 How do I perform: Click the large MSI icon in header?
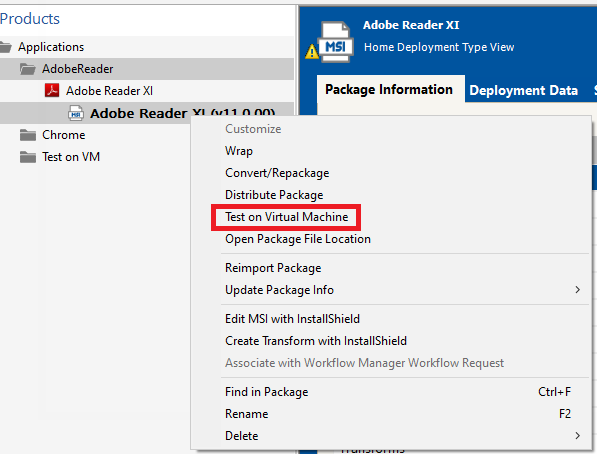(x=336, y=42)
